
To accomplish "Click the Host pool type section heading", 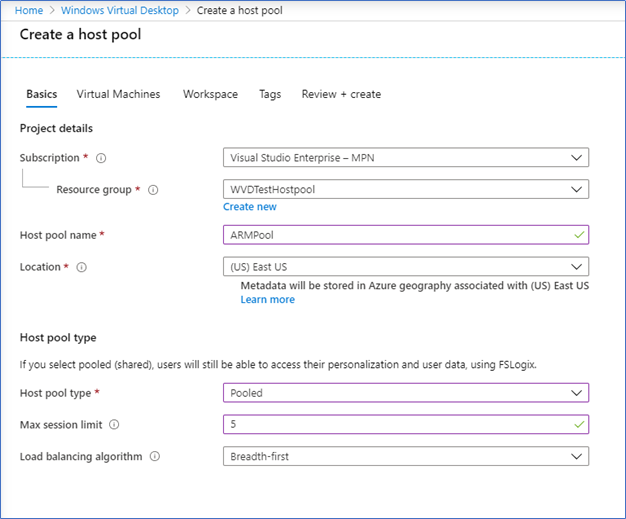I will click(x=58, y=338).
